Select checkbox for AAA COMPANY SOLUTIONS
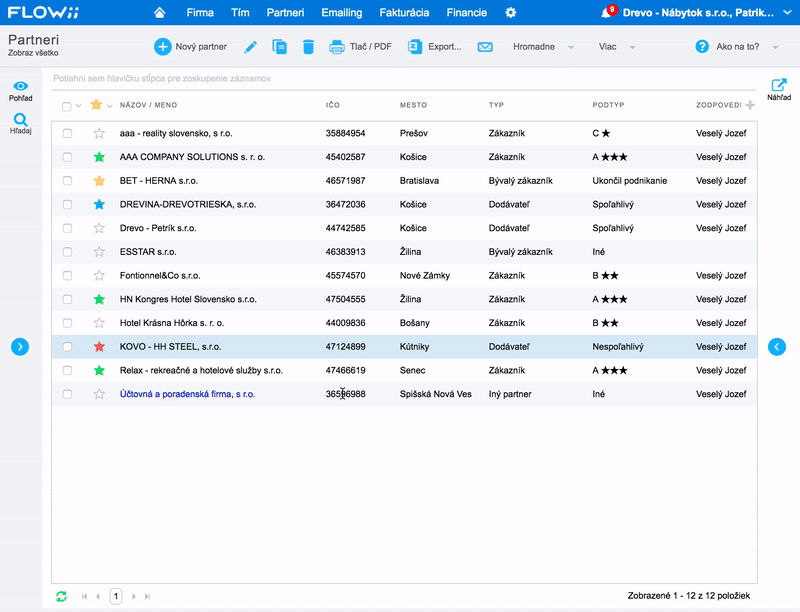Screen dimensions: 800x612 67,157
